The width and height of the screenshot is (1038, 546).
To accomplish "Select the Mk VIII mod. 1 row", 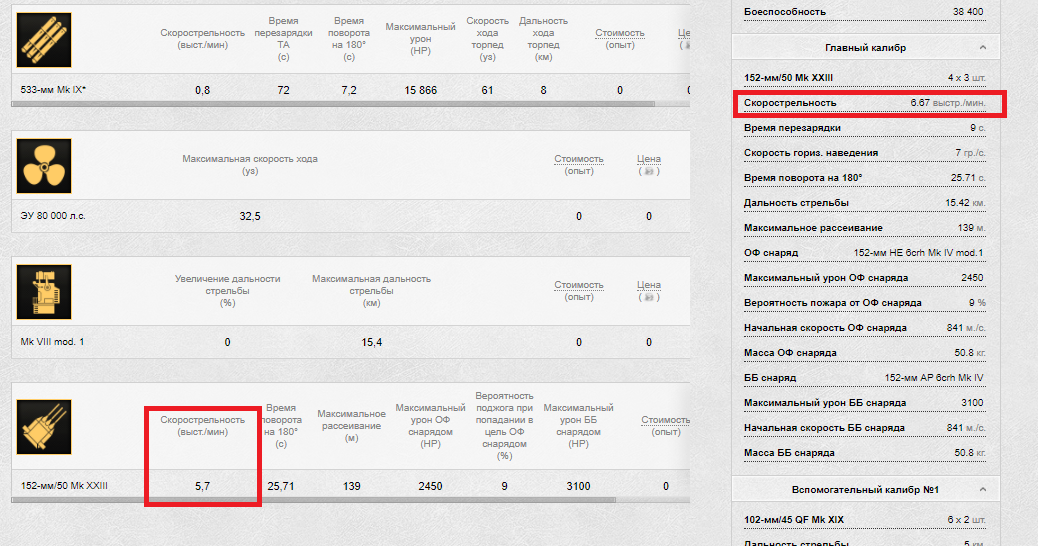I will tap(53, 342).
